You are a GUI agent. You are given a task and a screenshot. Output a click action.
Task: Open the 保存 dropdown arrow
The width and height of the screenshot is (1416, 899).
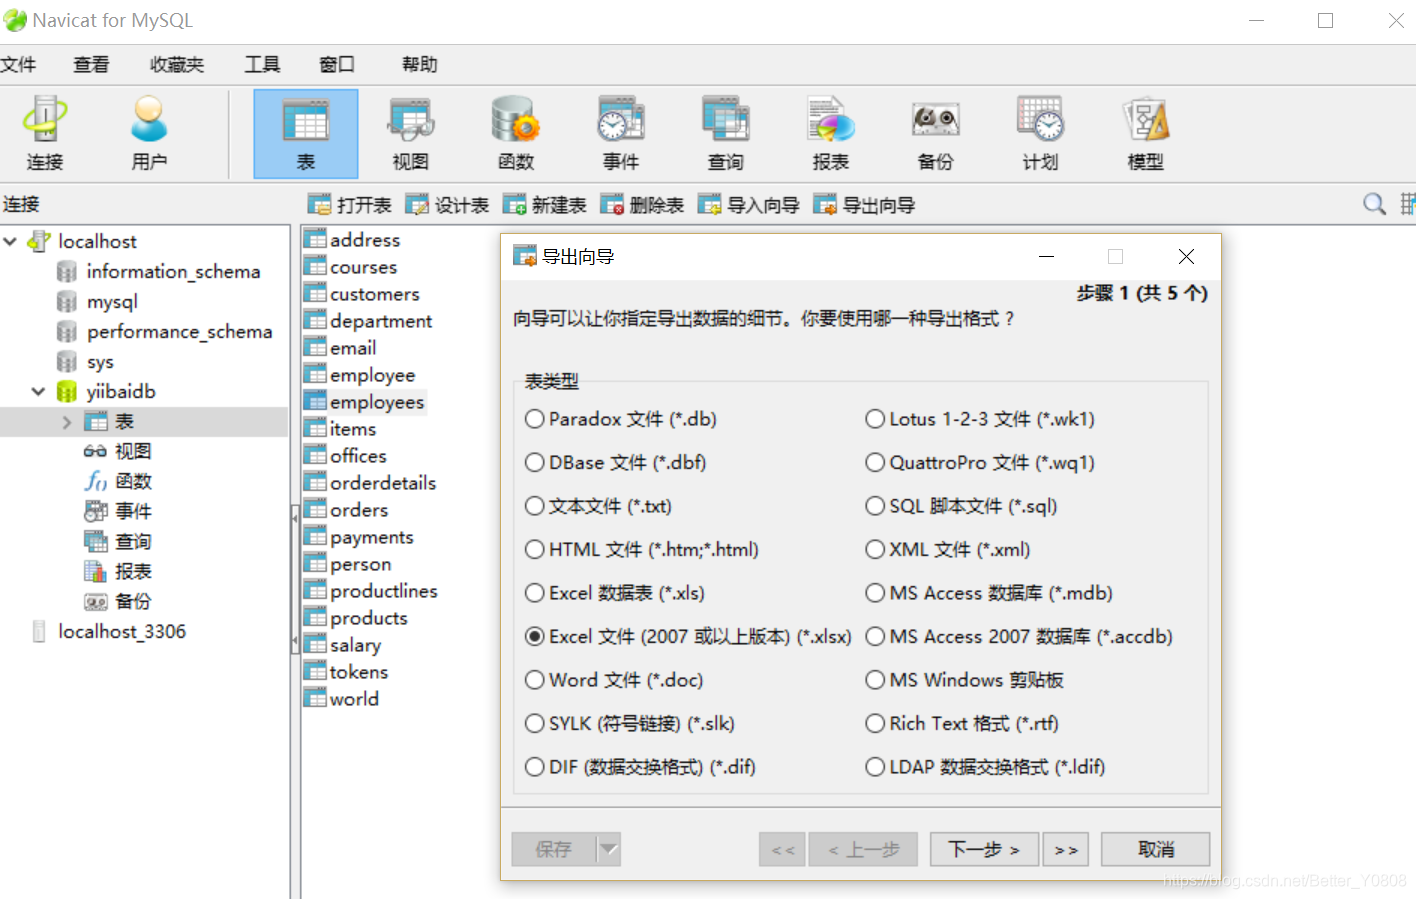[x=608, y=849]
